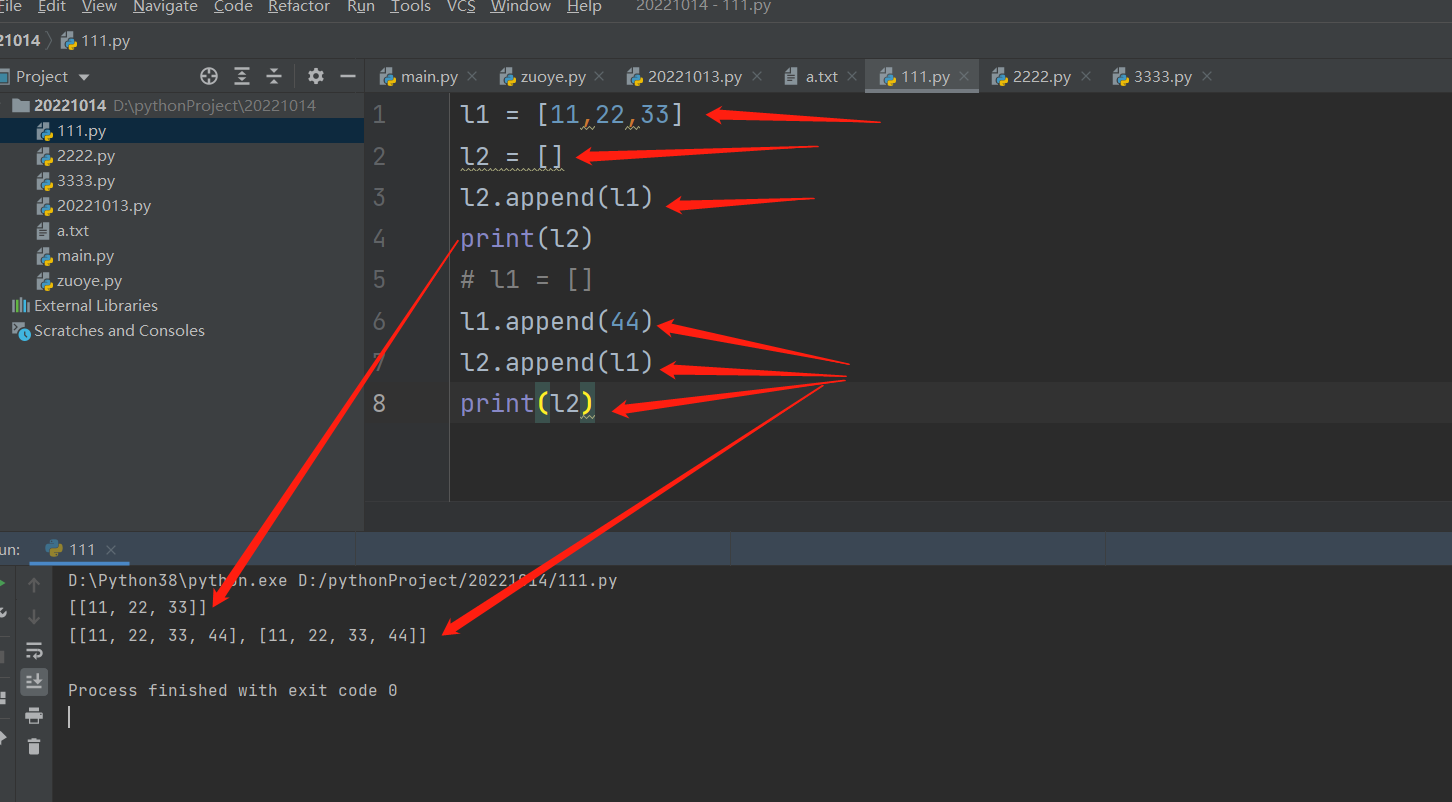Viewport: 1452px width, 802px height.
Task: Click the python.exe command line in console
Action: 342,580
